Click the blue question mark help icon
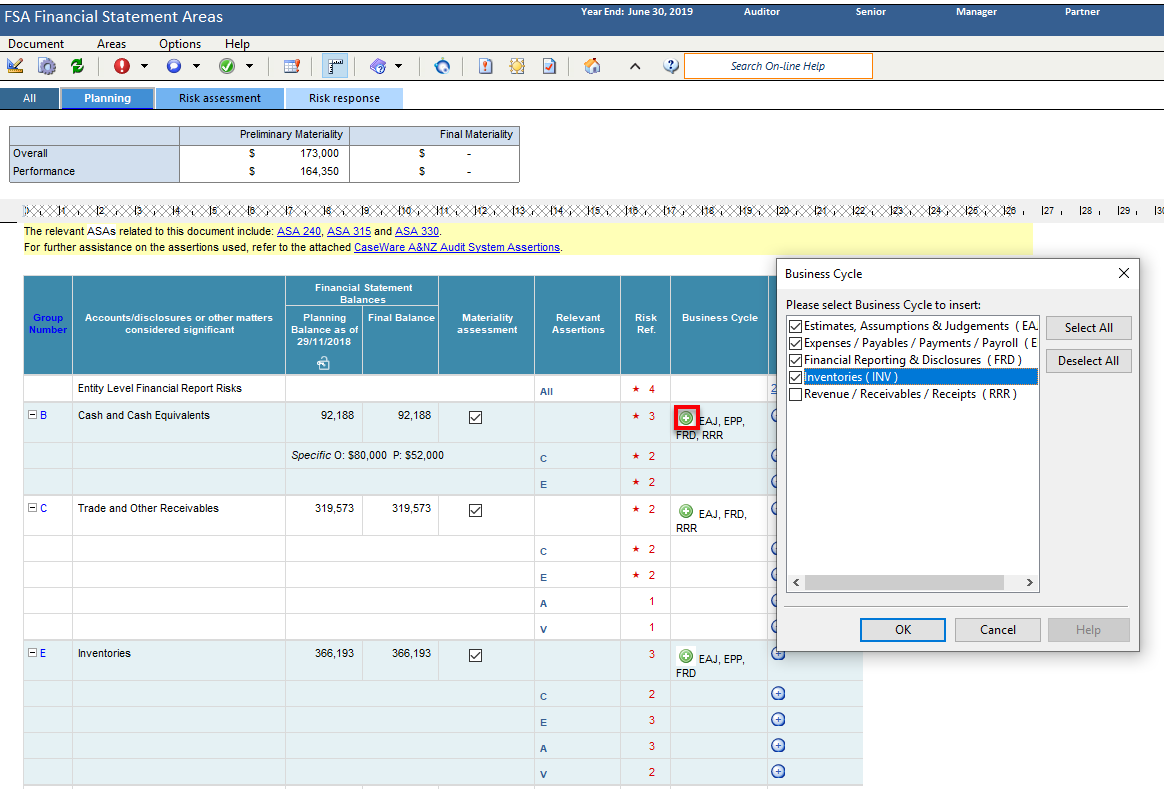This screenshot has width=1164, height=789. [x=670, y=66]
